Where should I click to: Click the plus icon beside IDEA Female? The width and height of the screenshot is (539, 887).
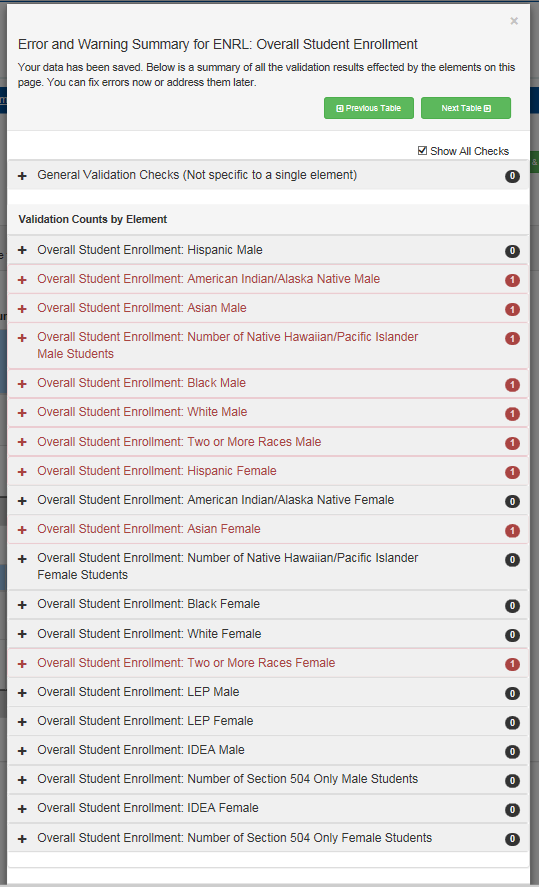point(22,809)
